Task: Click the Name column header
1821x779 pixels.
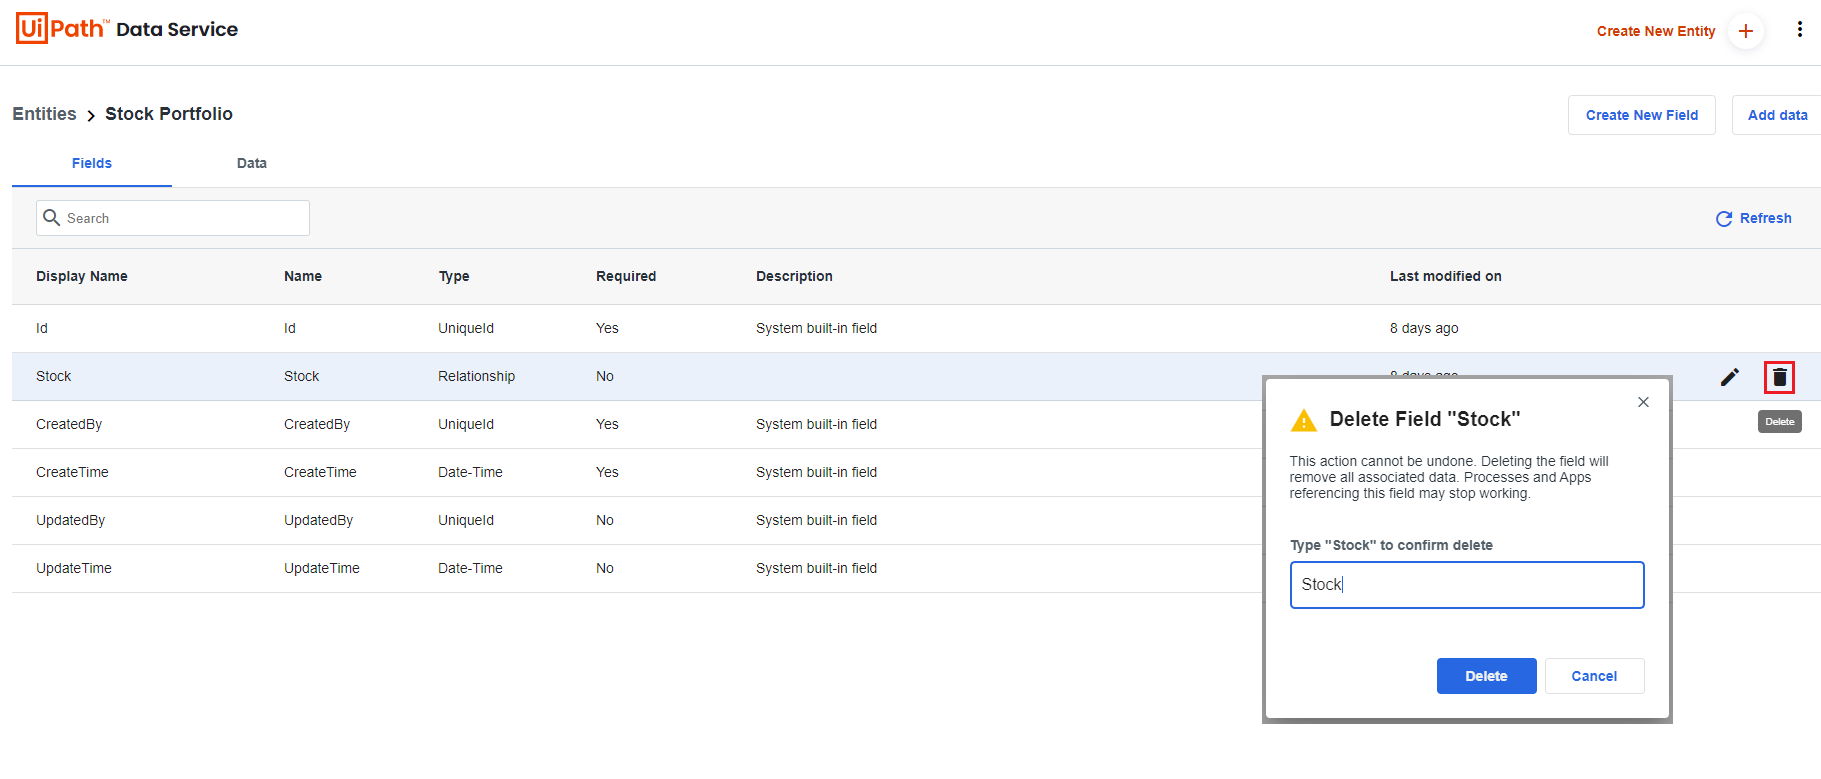Action: tap(303, 276)
